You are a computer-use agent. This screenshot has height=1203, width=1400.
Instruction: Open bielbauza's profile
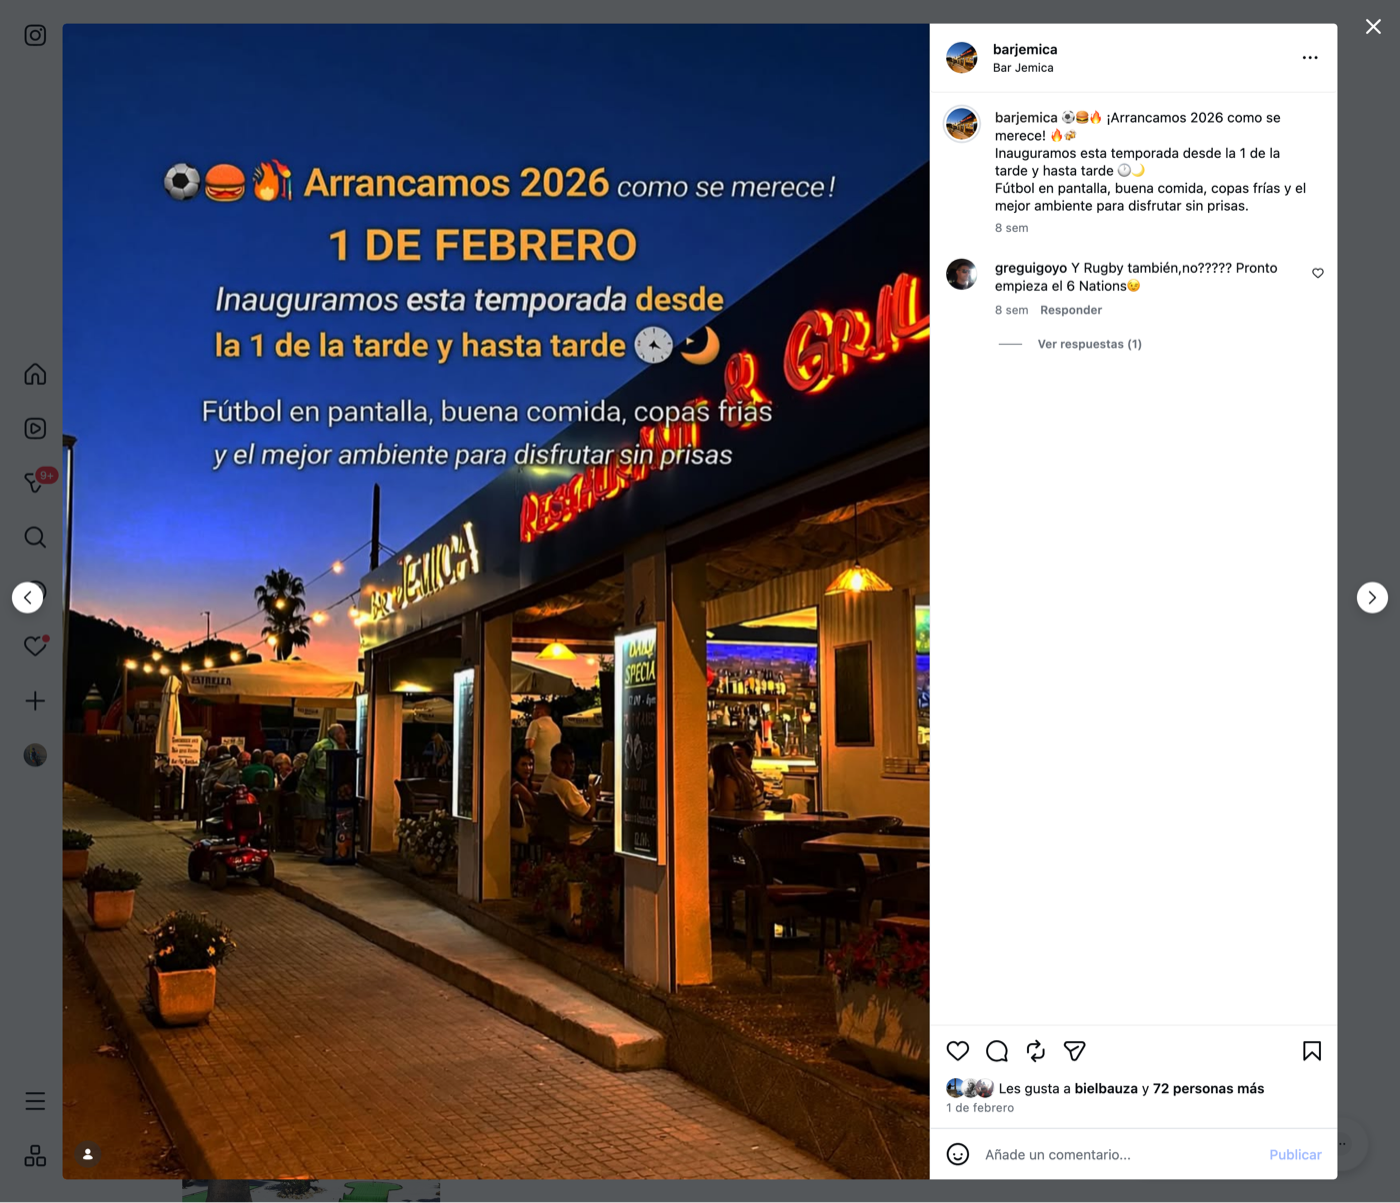click(1106, 1088)
